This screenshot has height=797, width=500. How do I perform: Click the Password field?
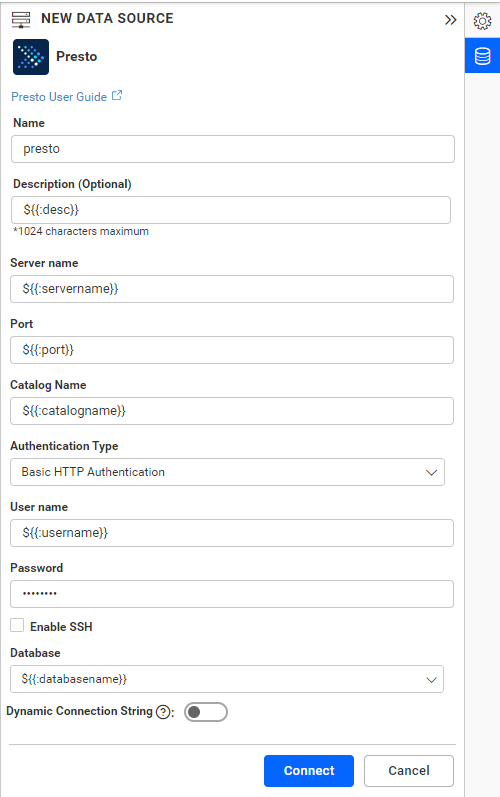click(232, 594)
